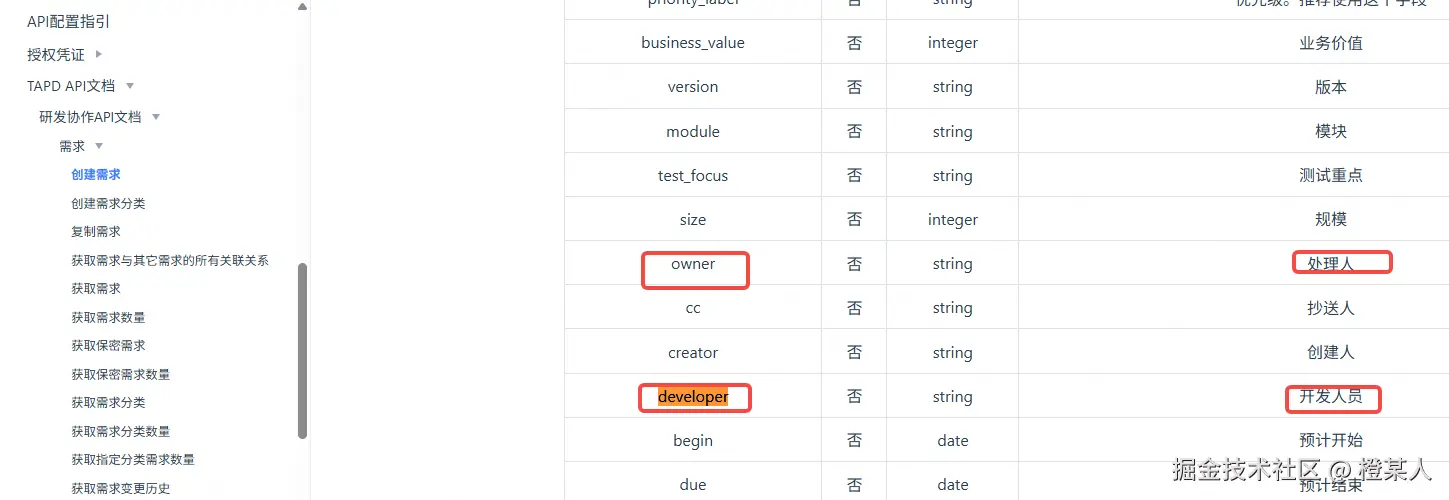Click the highlighted developer field name
Viewport: 1449px width, 500px height.
[x=693, y=397]
